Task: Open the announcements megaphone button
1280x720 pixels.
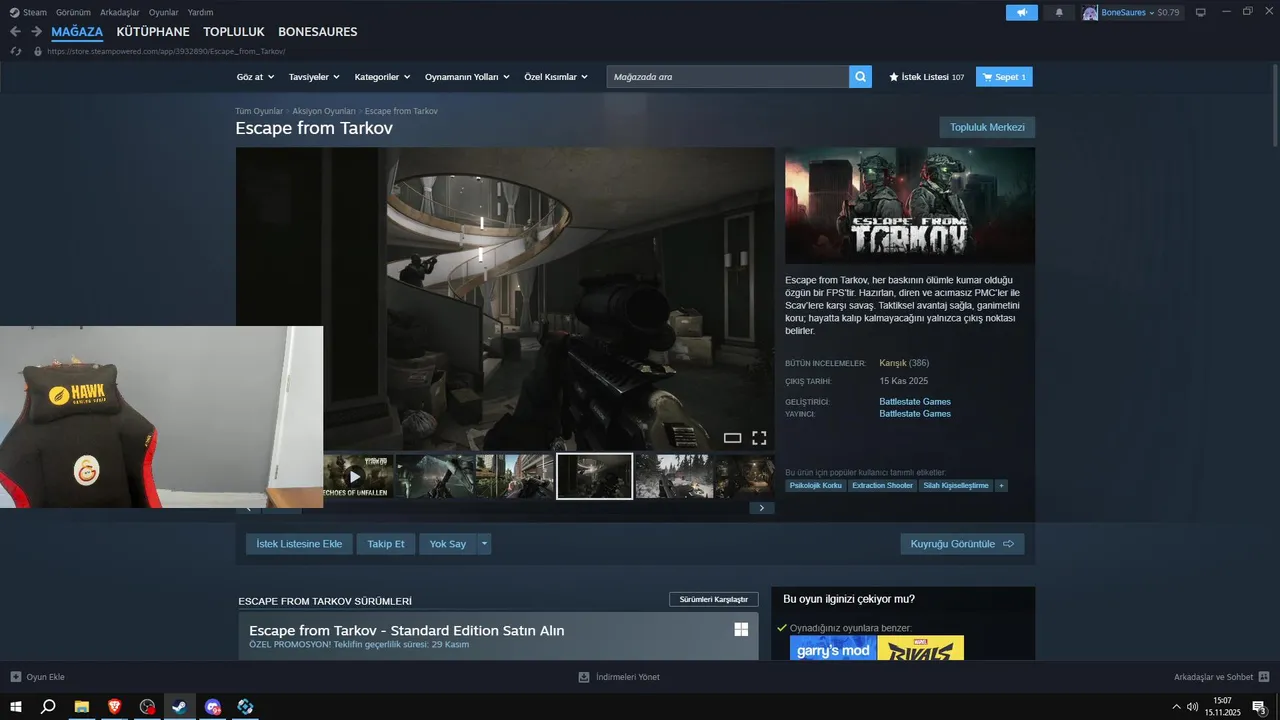Action: (1021, 12)
